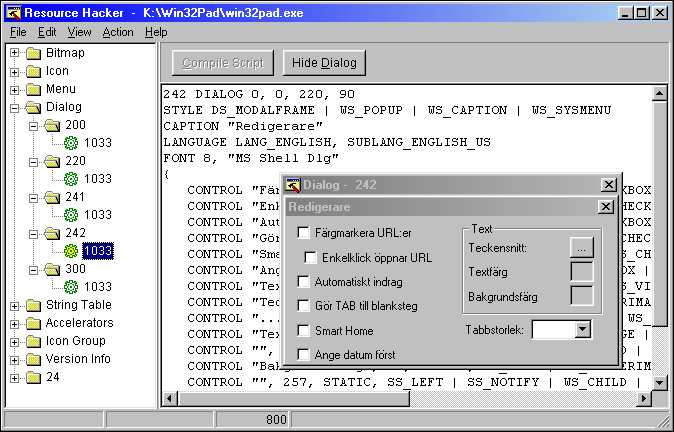The width and height of the screenshot is (674, 432).
Task: Open the Action menu
Action: click(118, 32)
